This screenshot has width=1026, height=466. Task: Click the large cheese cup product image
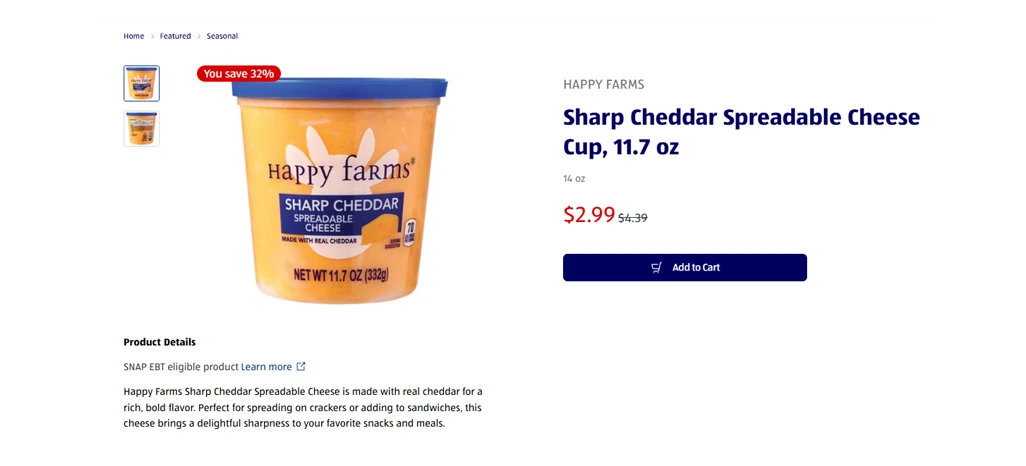pos(337,188)
